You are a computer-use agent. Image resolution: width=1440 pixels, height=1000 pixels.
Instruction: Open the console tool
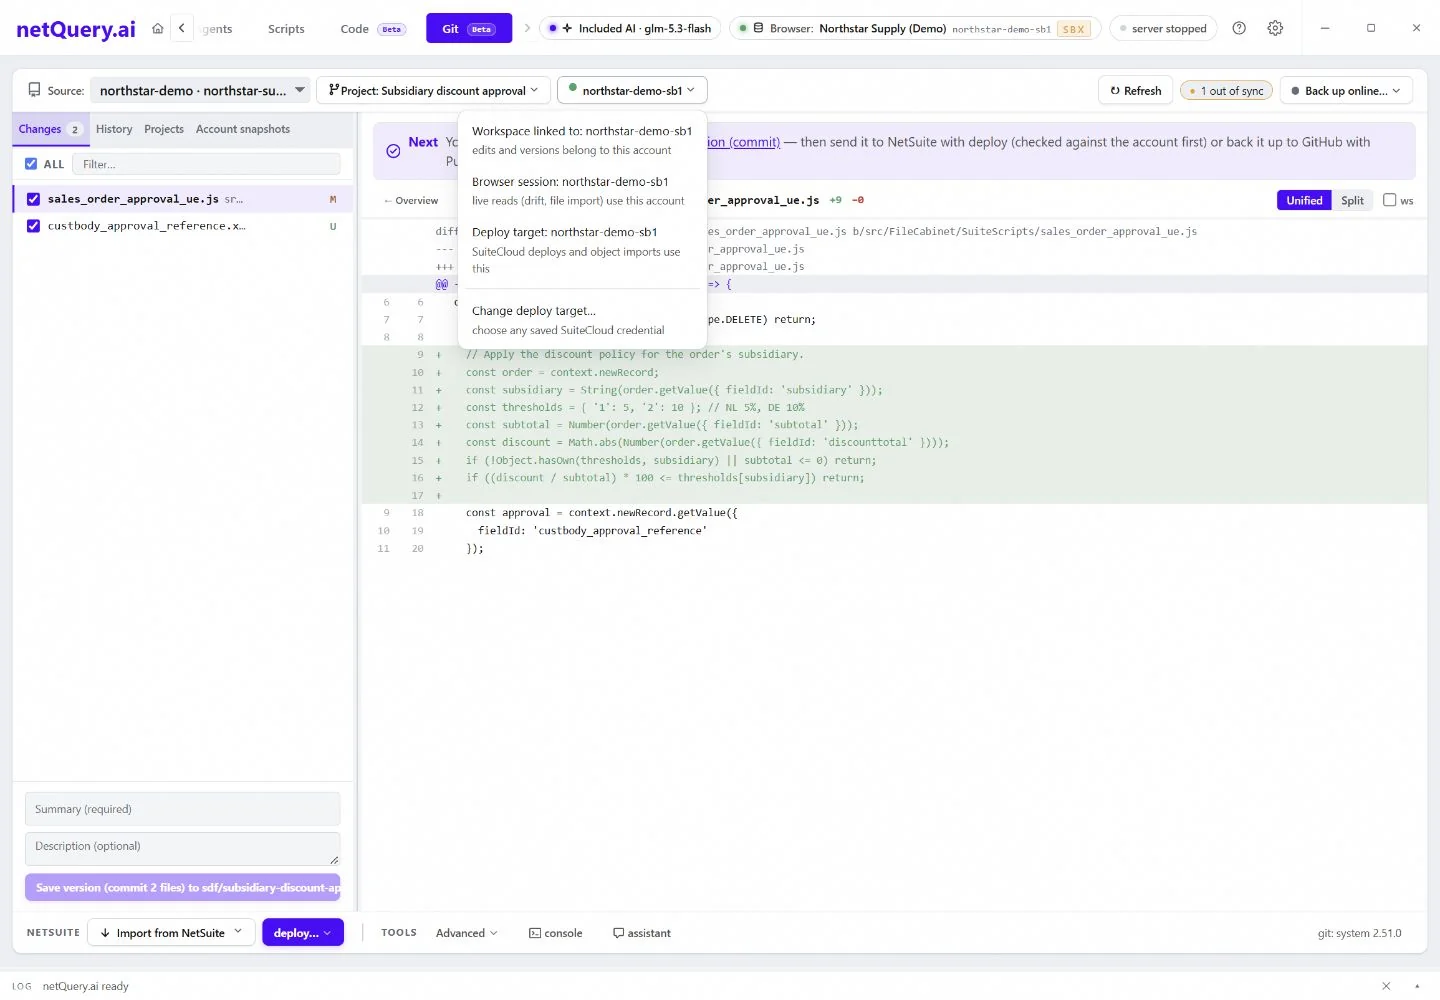(x=556, y=933)
